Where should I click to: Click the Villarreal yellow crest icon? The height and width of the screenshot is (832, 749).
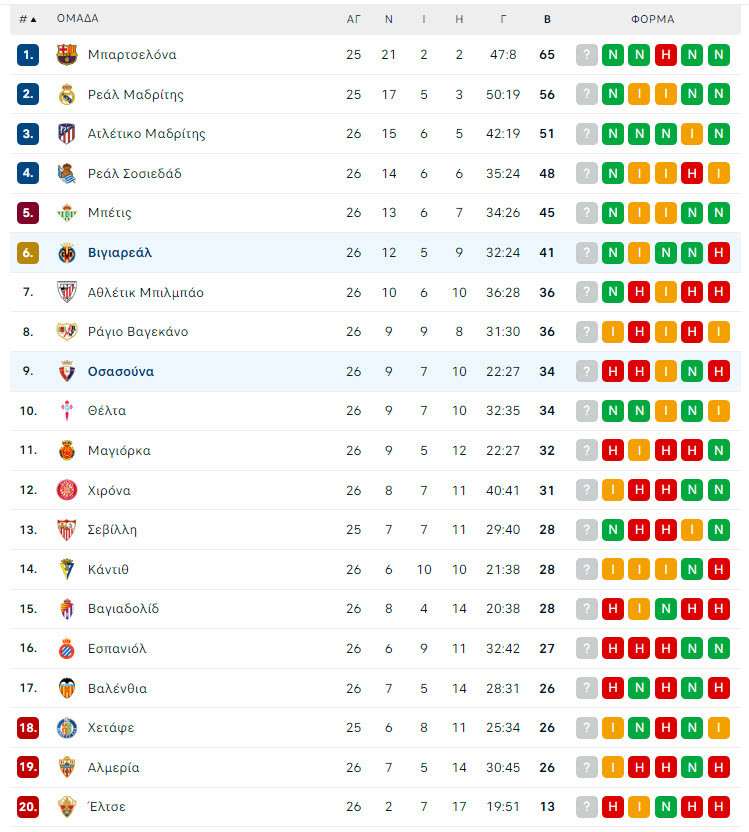coord(67,253)
